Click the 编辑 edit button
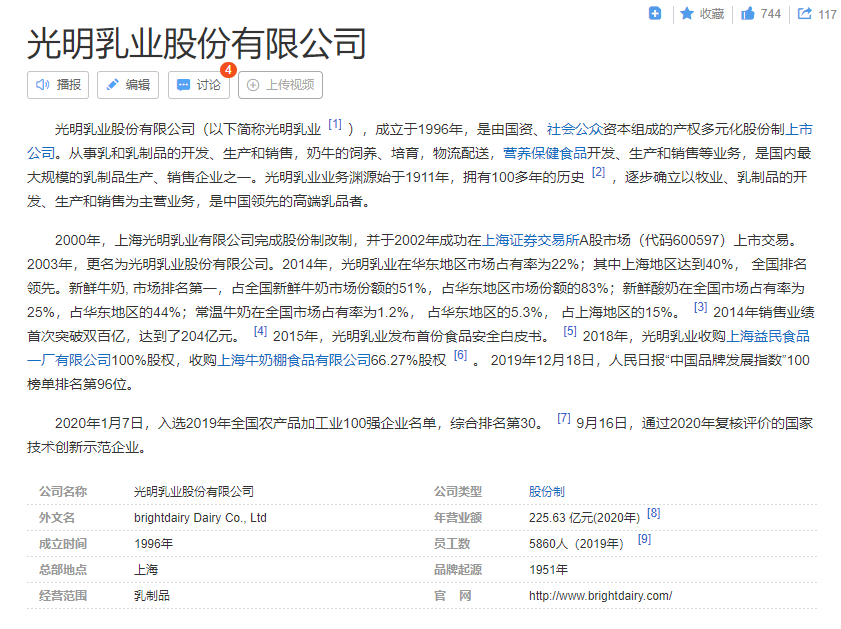 tap(128, 85)
